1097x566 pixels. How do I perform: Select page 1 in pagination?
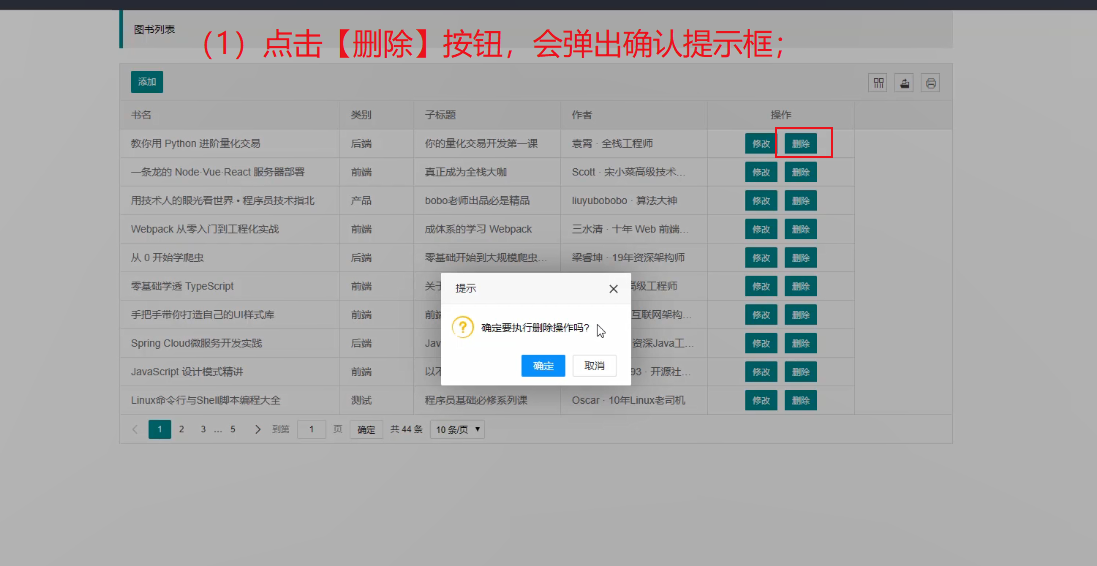160,429
